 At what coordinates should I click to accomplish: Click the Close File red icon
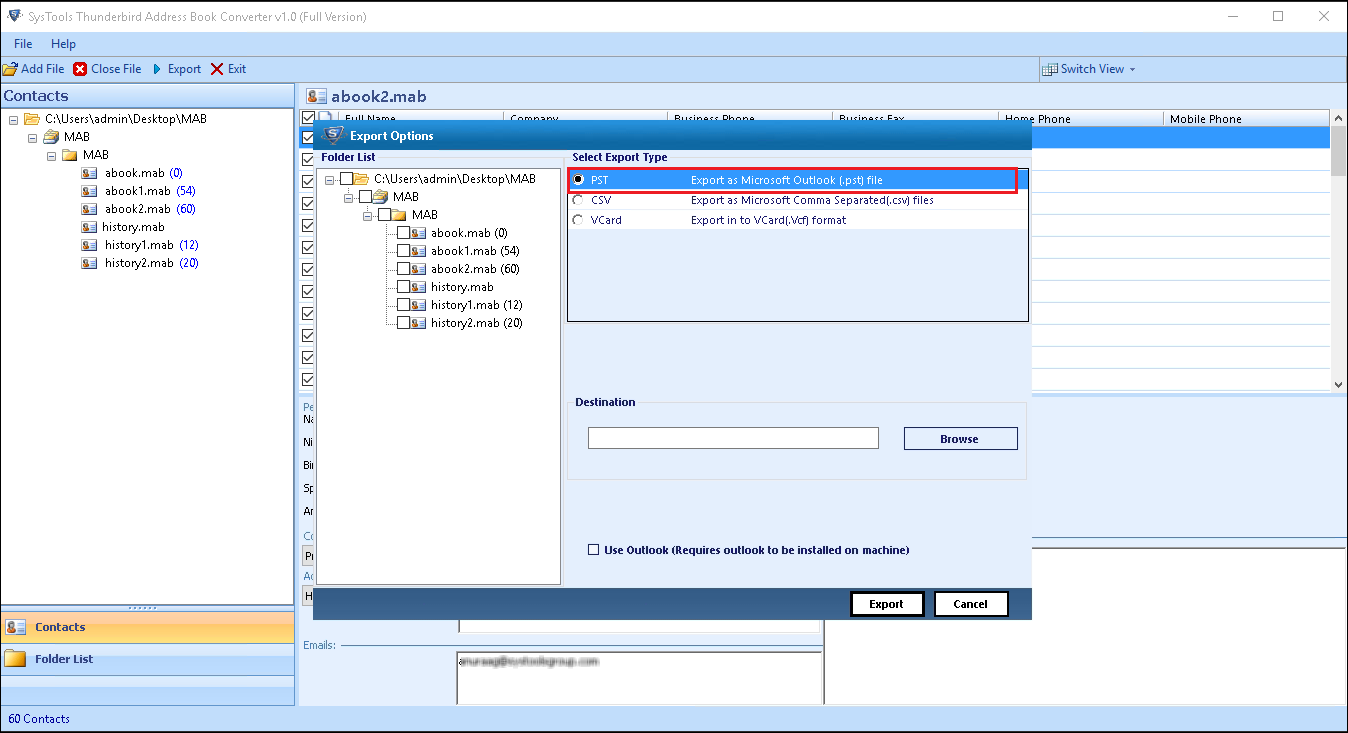pos(80,69)
